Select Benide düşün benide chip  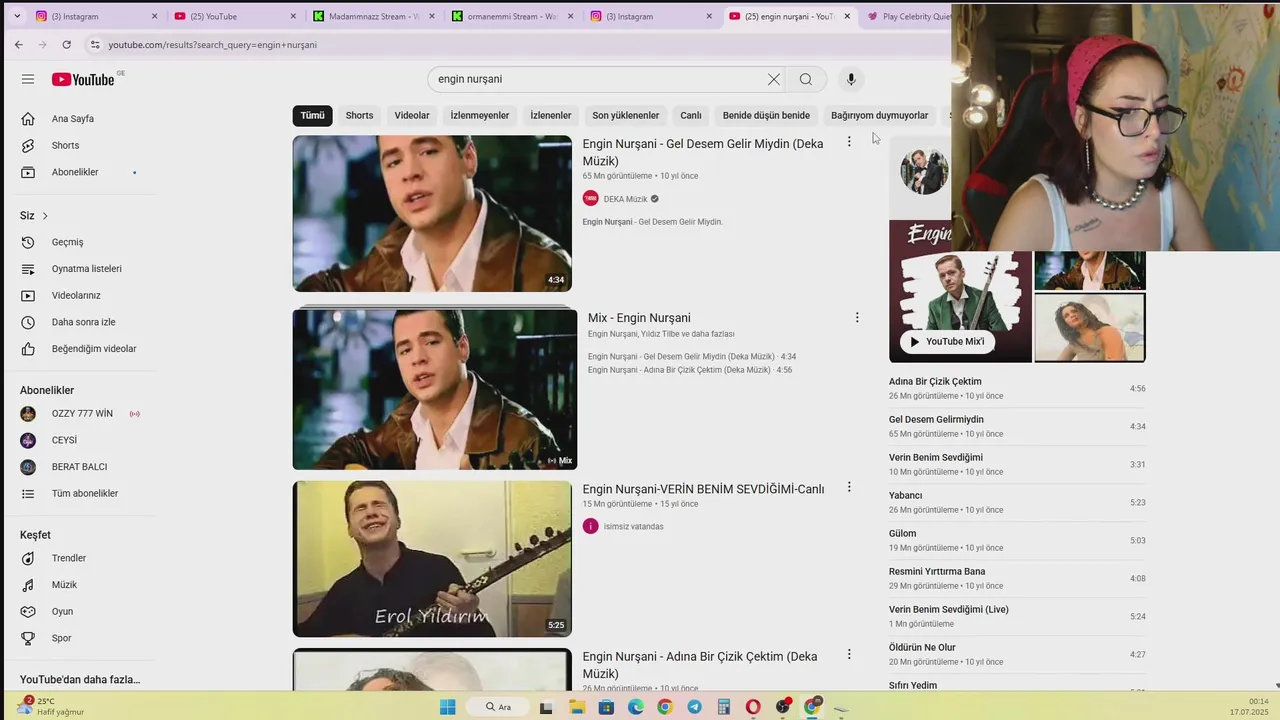coord(766,116)
